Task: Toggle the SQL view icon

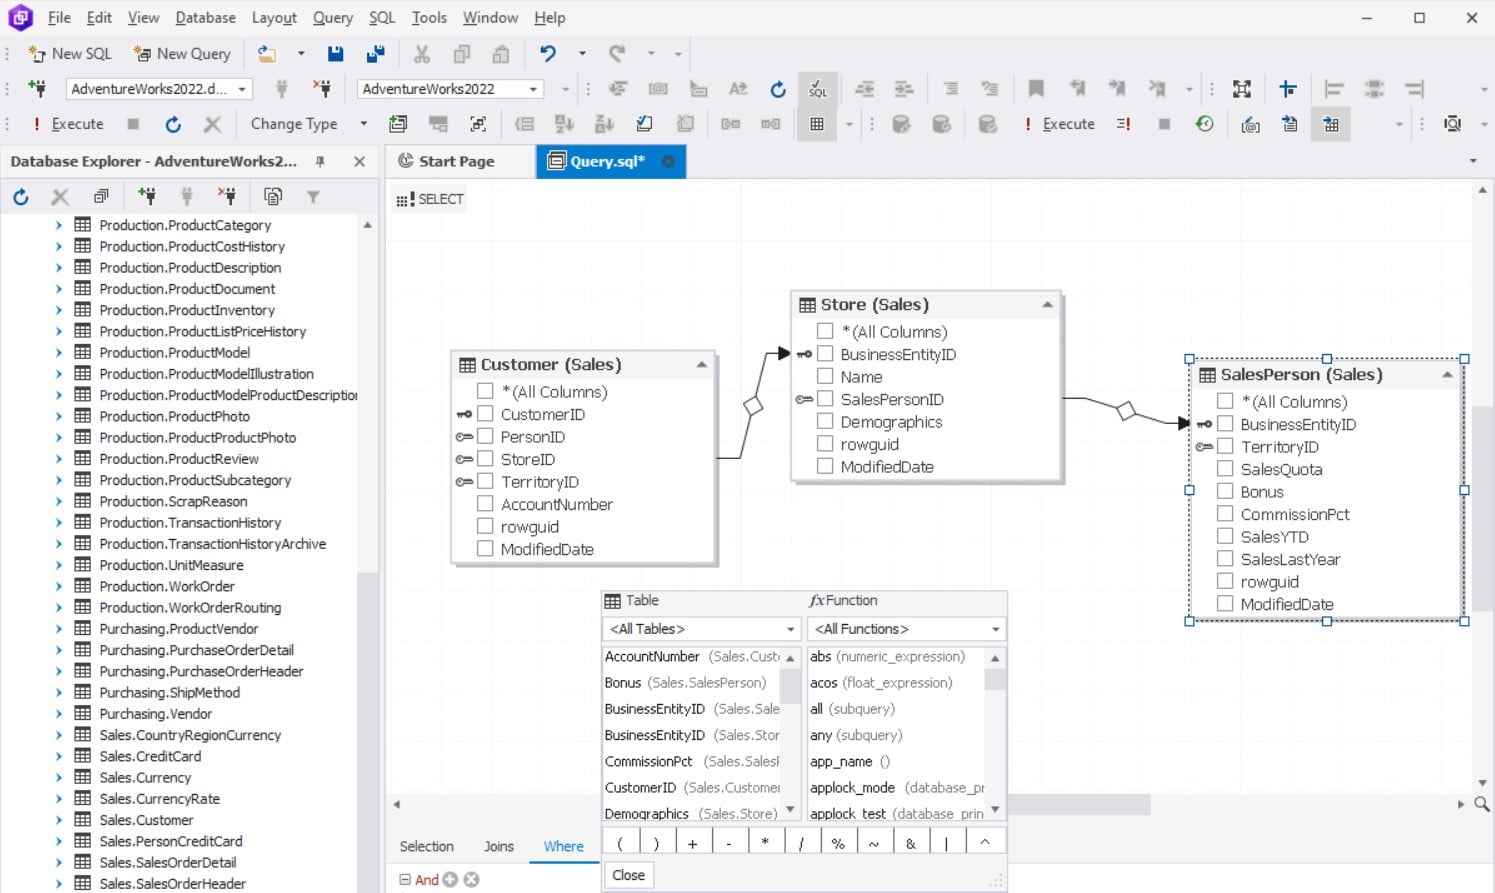Action: point(817,88)
